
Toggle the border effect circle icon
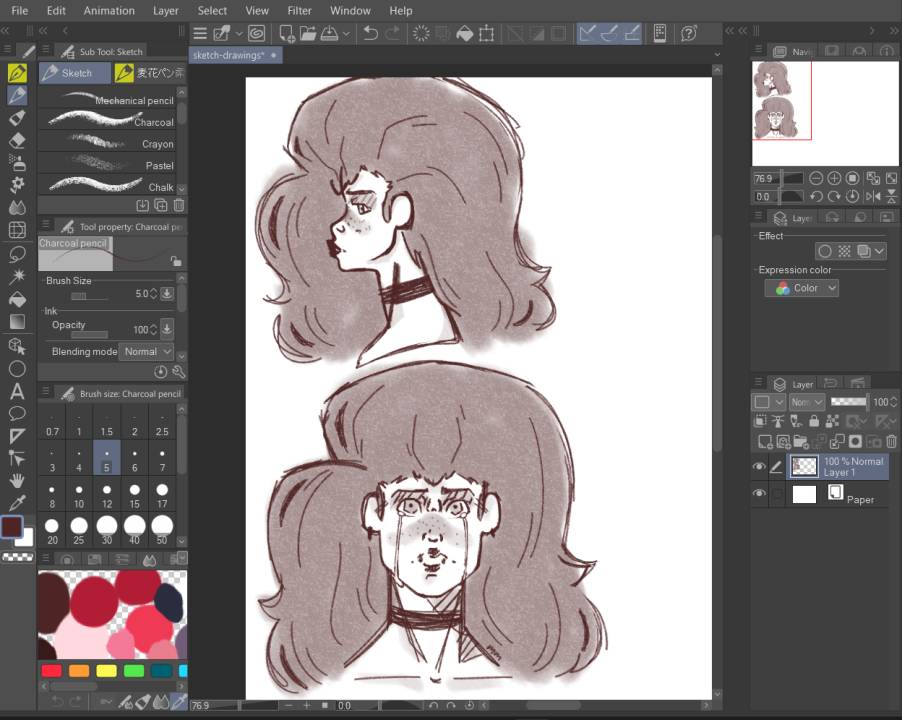coord(825,251)
